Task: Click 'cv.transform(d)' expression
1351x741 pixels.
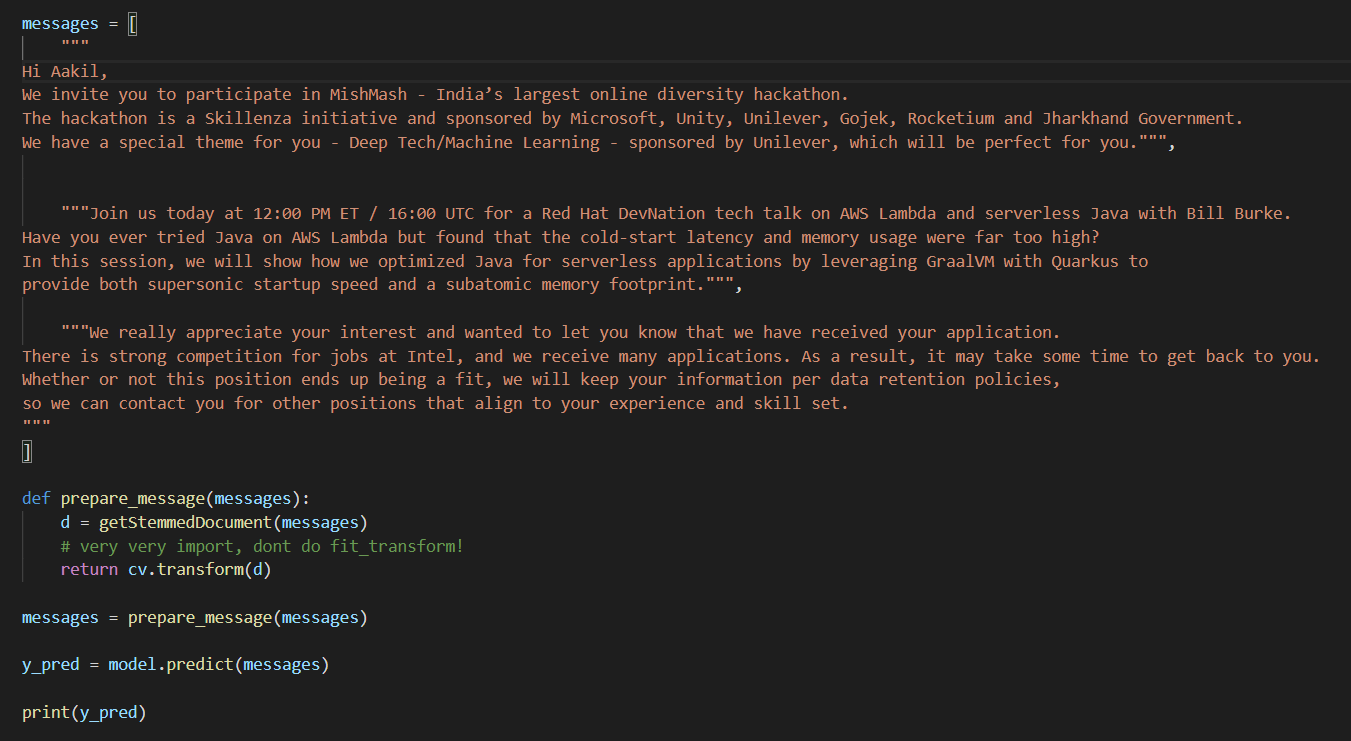Action: [200, 571]
